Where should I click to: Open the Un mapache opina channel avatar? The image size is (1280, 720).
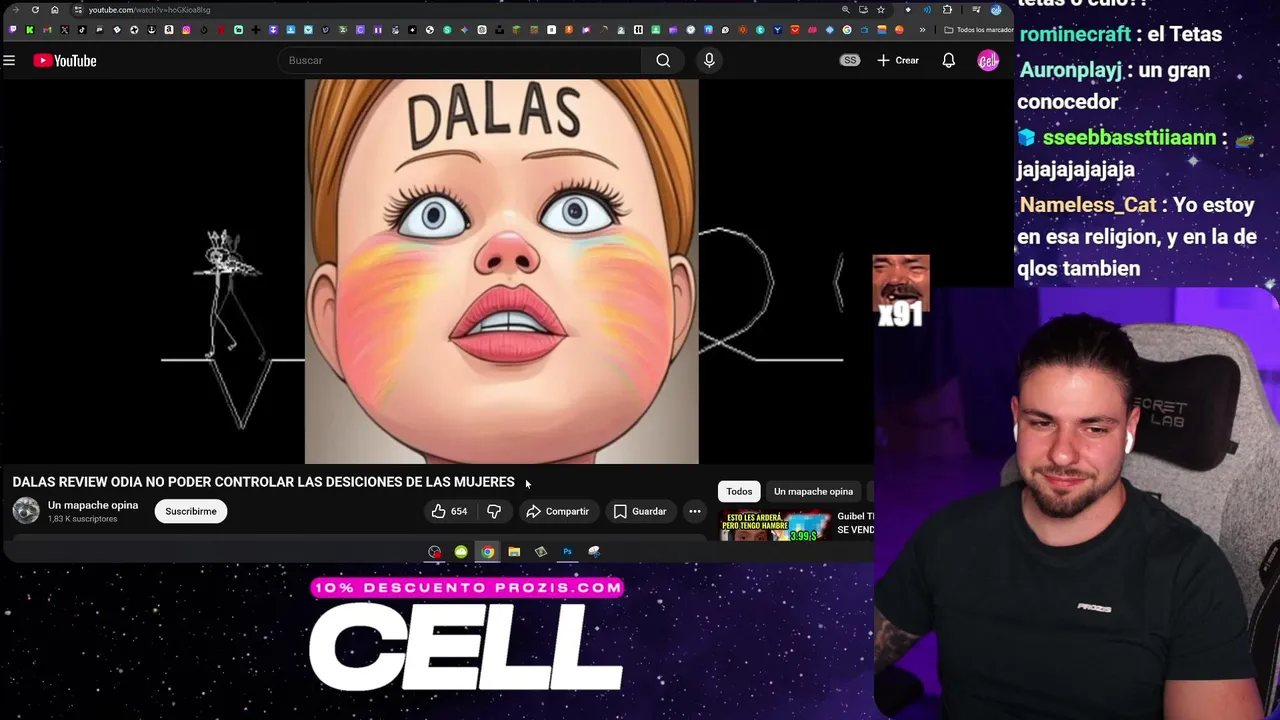point(26,511)
